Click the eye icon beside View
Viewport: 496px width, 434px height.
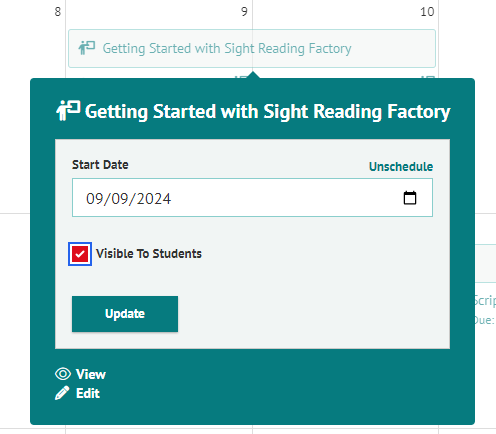pos(63,374)
